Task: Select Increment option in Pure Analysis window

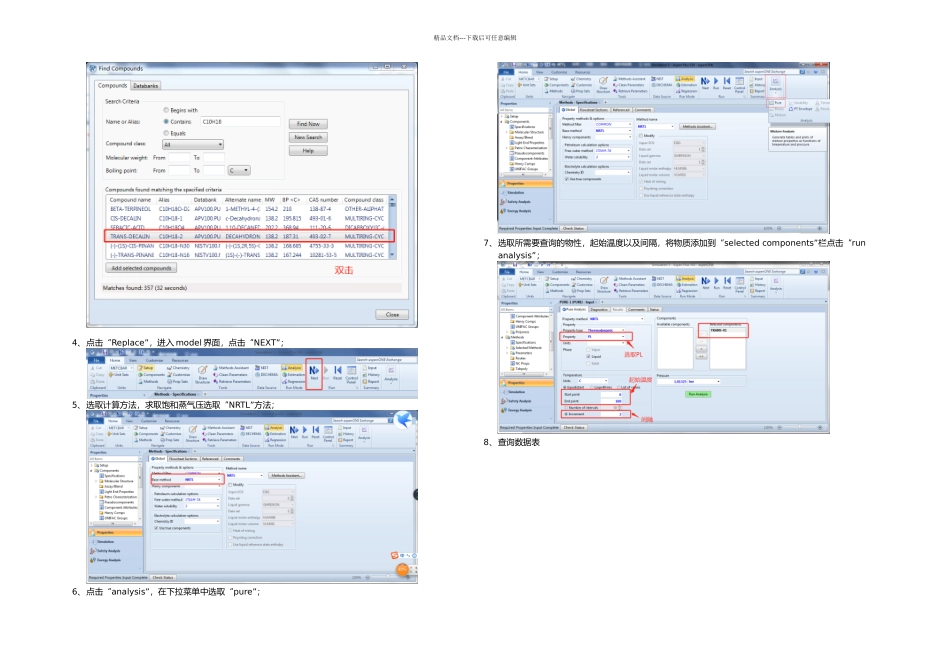Action: click(574, 414)
